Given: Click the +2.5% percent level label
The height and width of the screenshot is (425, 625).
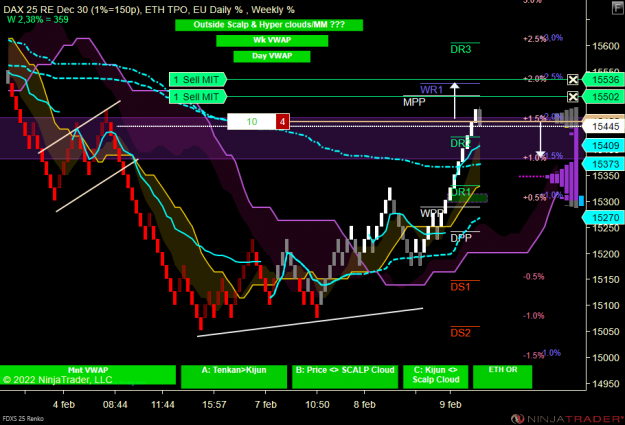Looking at the screenshot, I should coord(534,39).
